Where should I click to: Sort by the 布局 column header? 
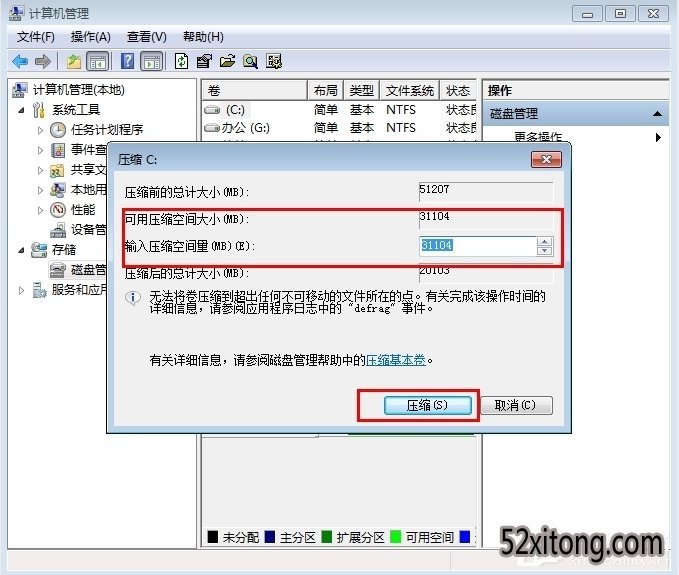pyautogui.click(x=326, y=90)
